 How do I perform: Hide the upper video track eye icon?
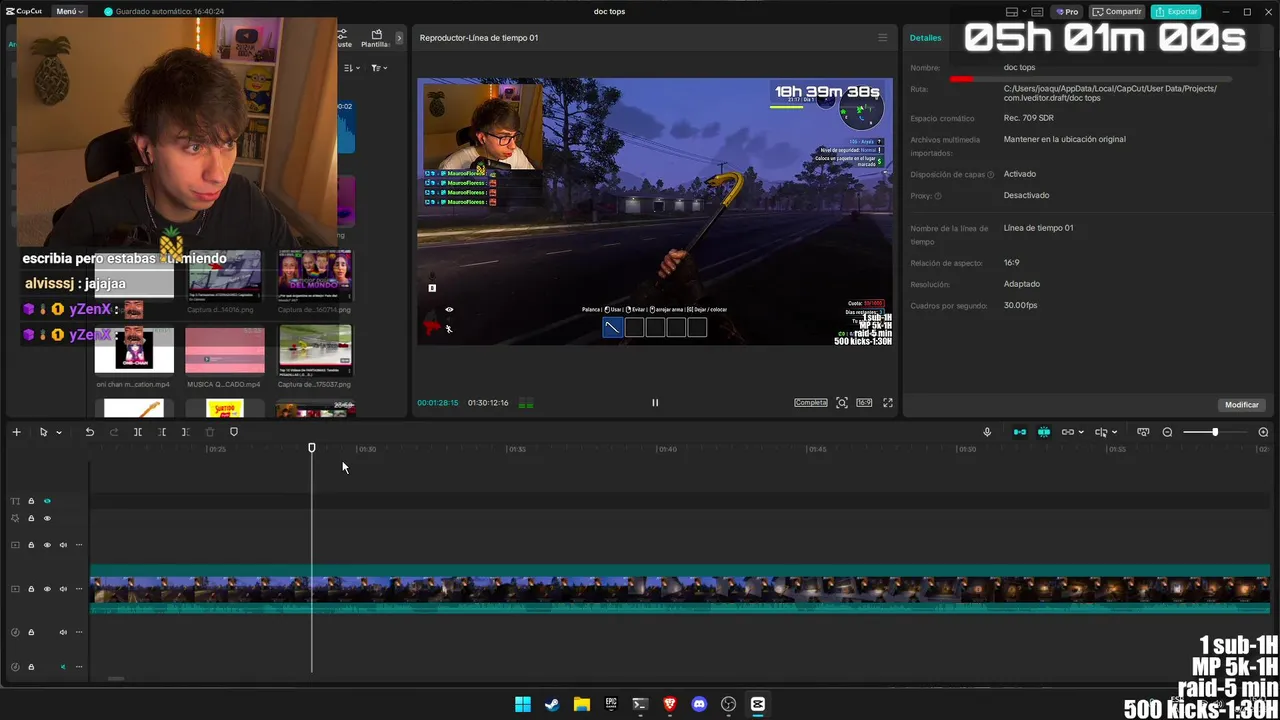[x=47, y=545]
